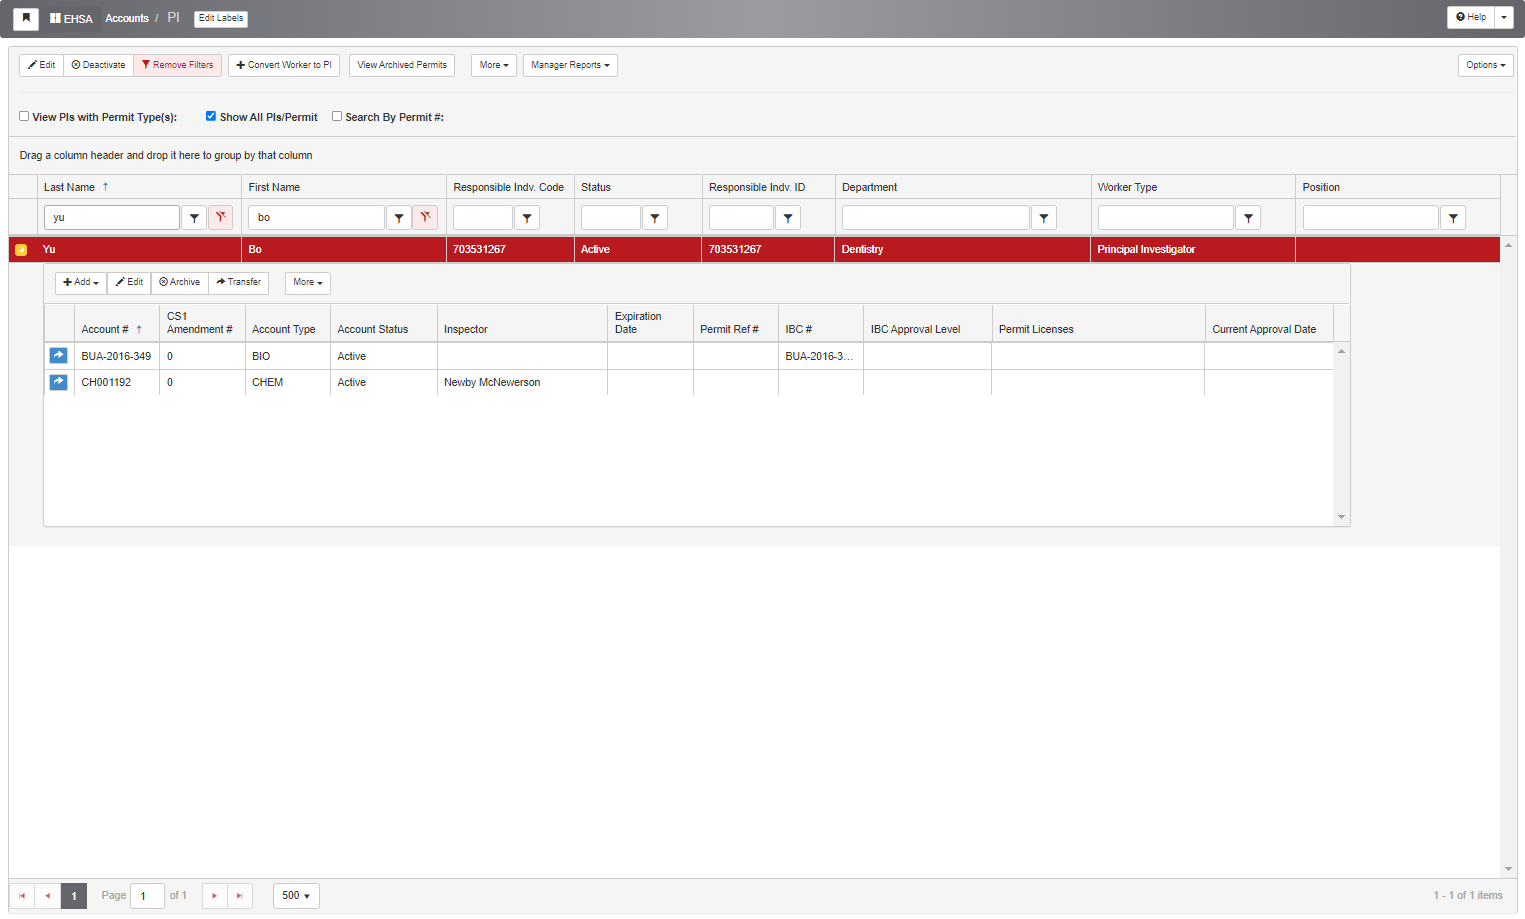This screenshot has width=1525, height=919.
Task: Click the Department filter text field
Action: [936, 217]
